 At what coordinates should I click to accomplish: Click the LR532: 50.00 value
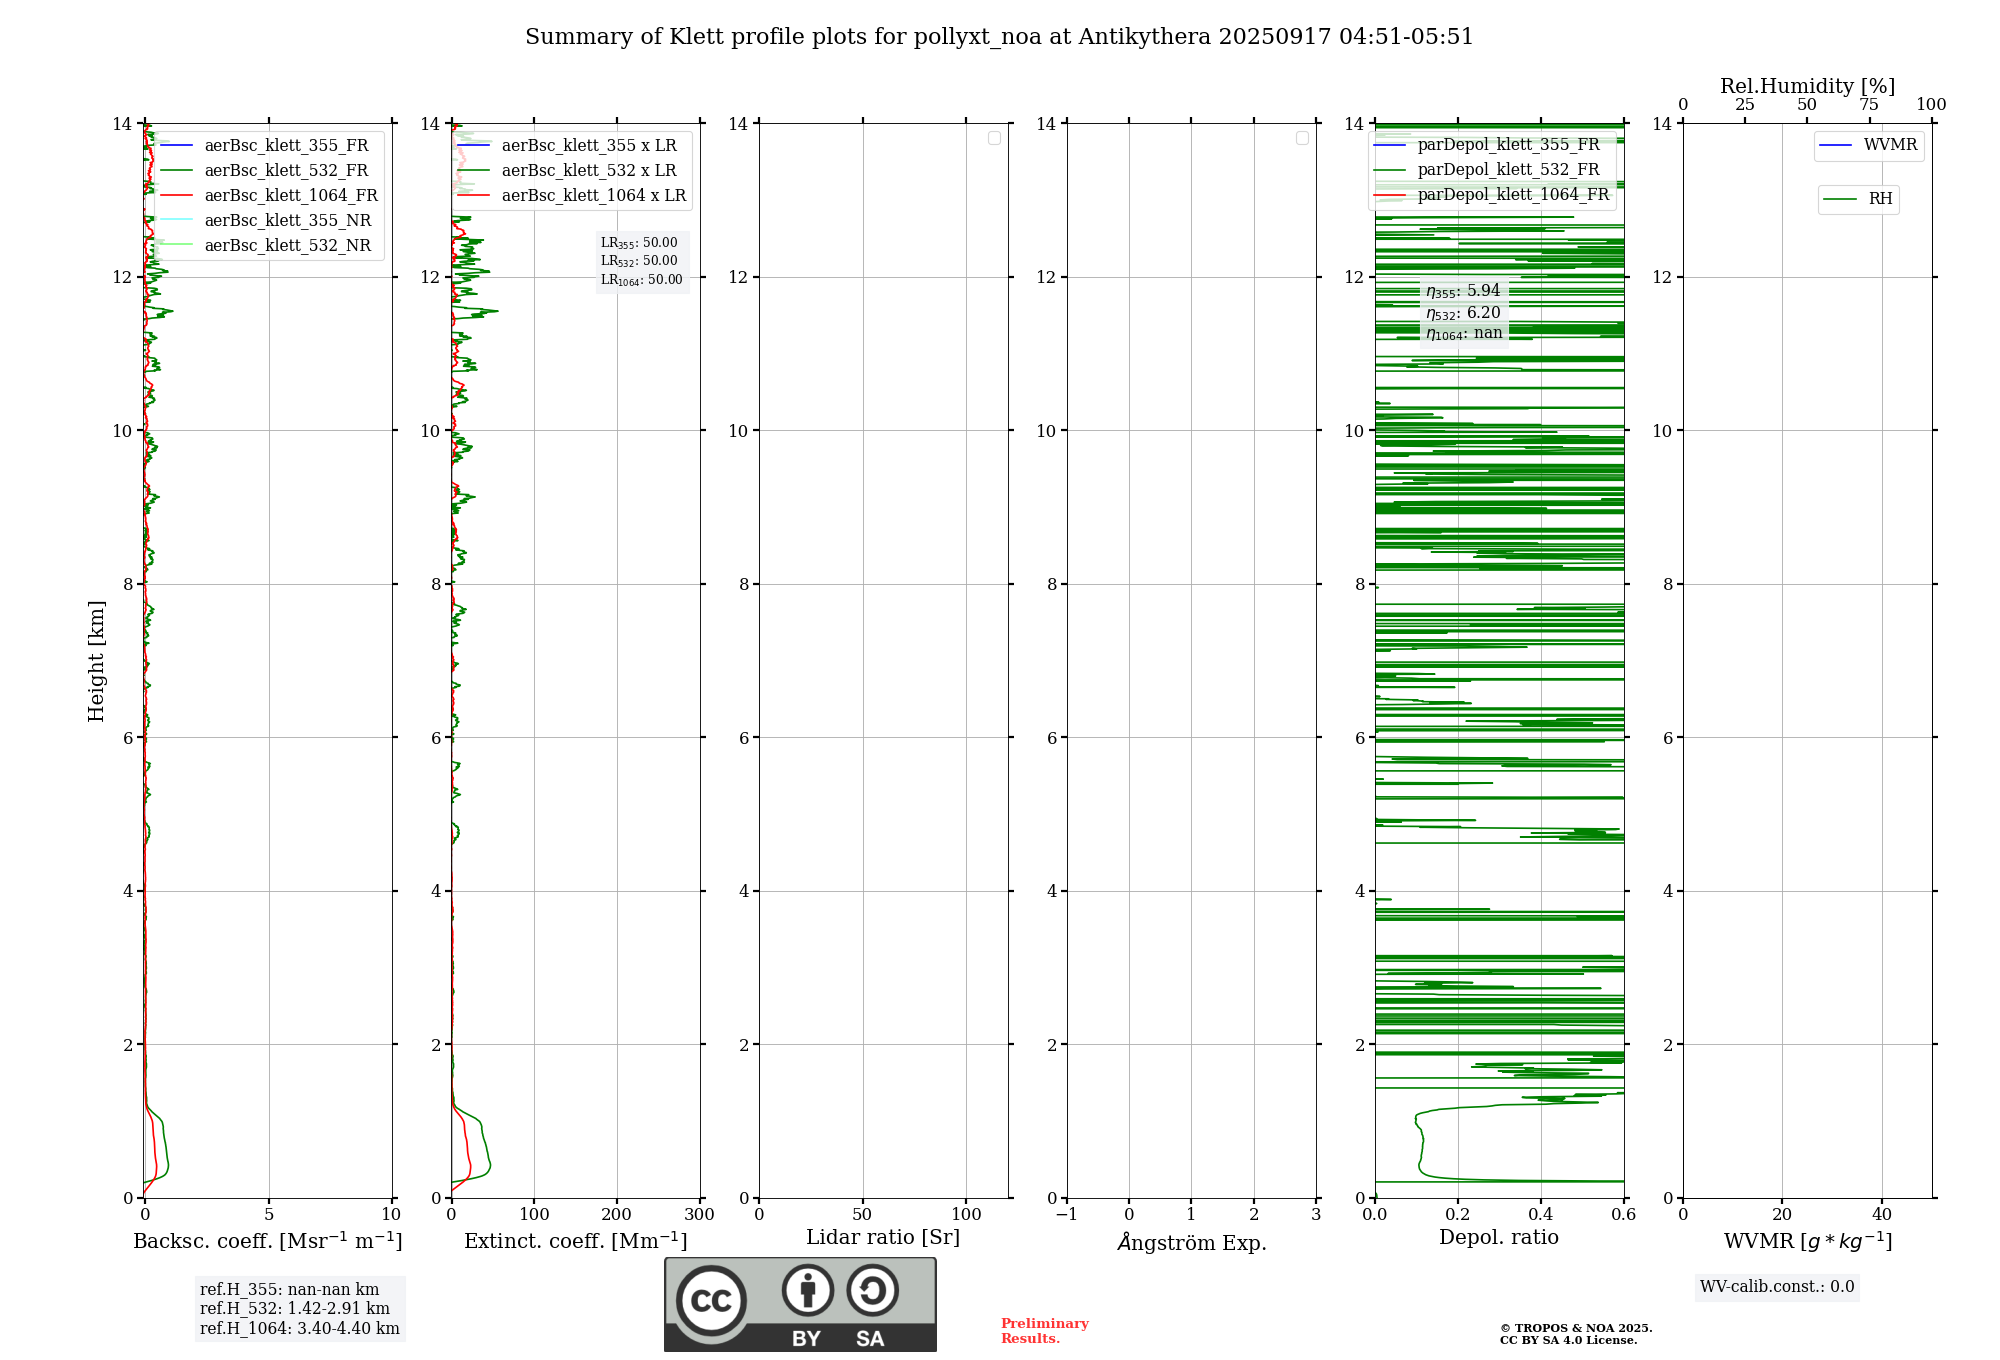coord(639,261)
